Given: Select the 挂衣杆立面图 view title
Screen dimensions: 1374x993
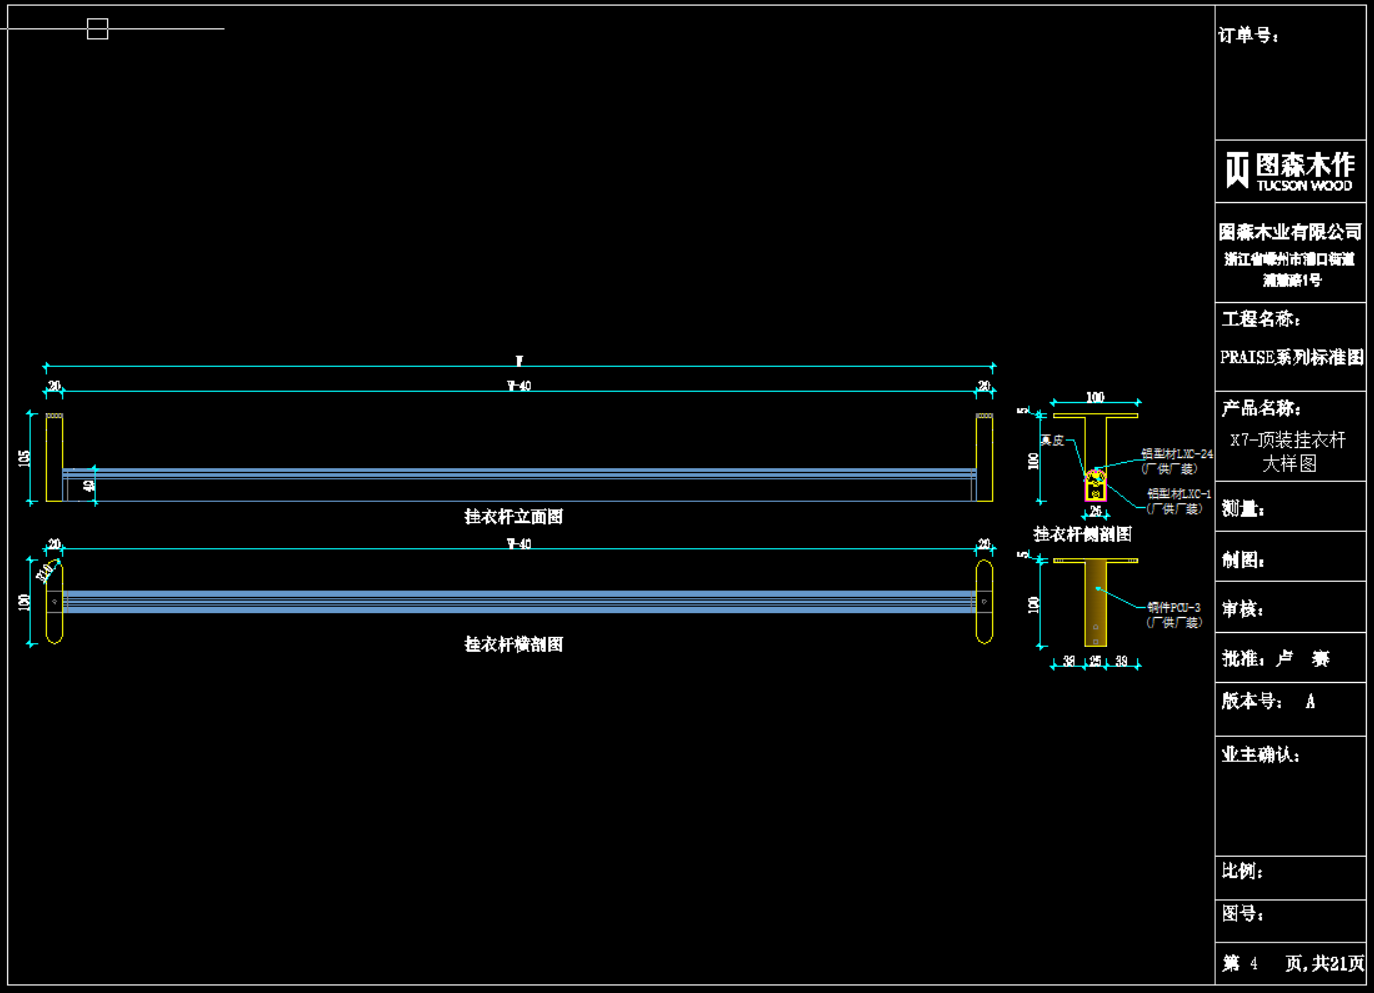Looking at the screenshot, I should tap(513, 517).
